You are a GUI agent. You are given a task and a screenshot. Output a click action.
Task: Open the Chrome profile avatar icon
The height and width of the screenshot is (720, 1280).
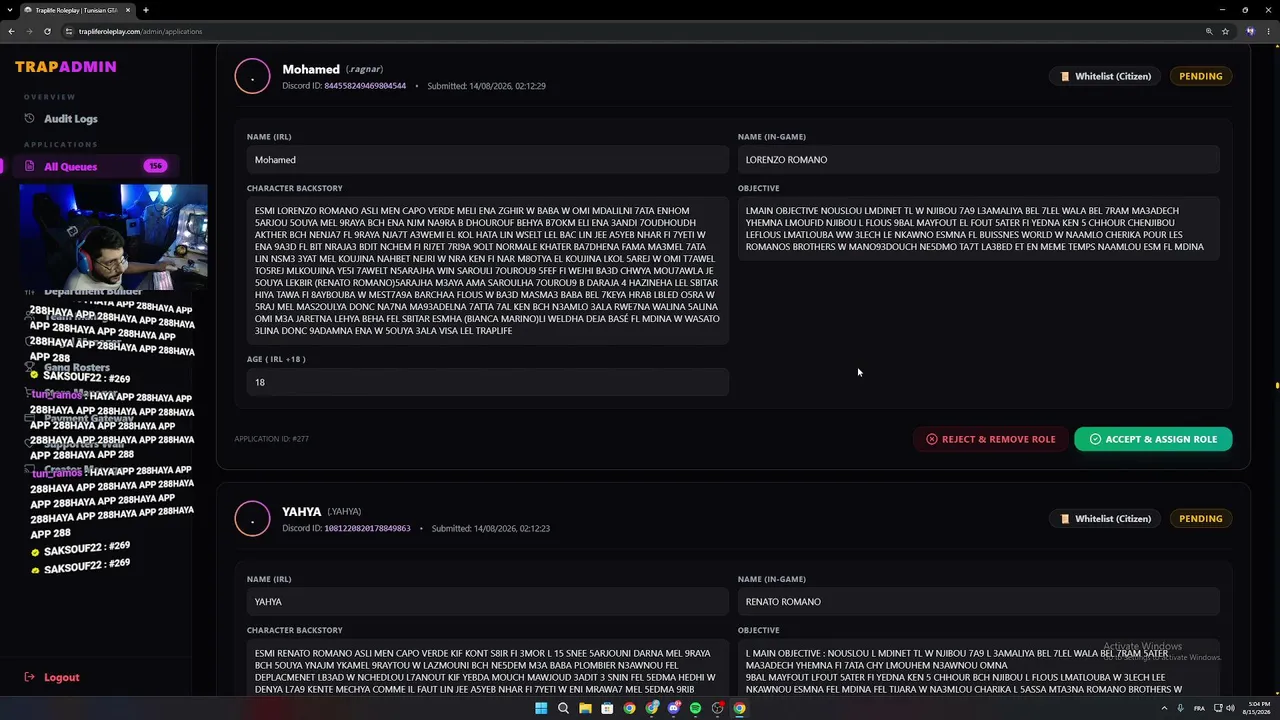point(1250,31)
